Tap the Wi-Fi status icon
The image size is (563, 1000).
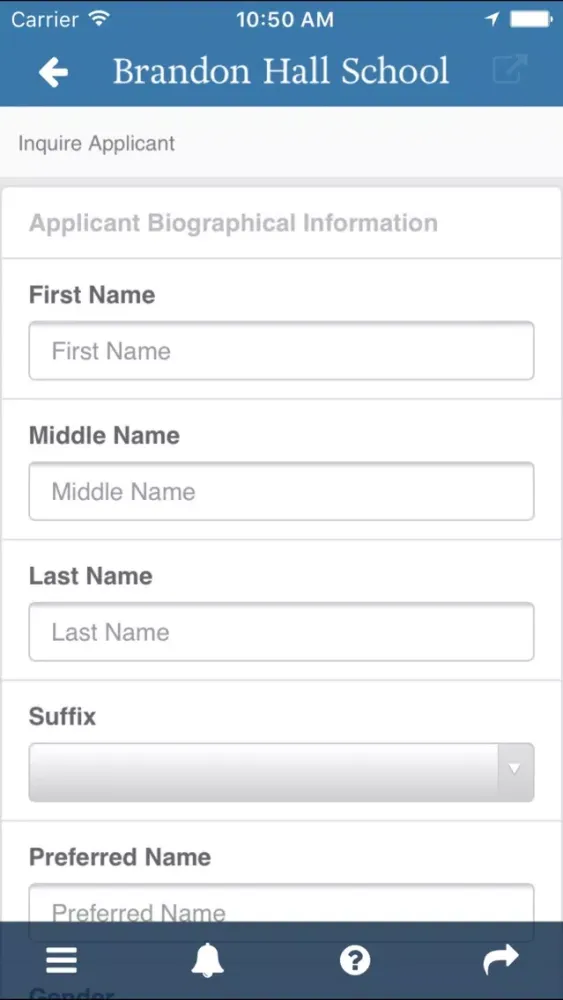click(99, 18)
